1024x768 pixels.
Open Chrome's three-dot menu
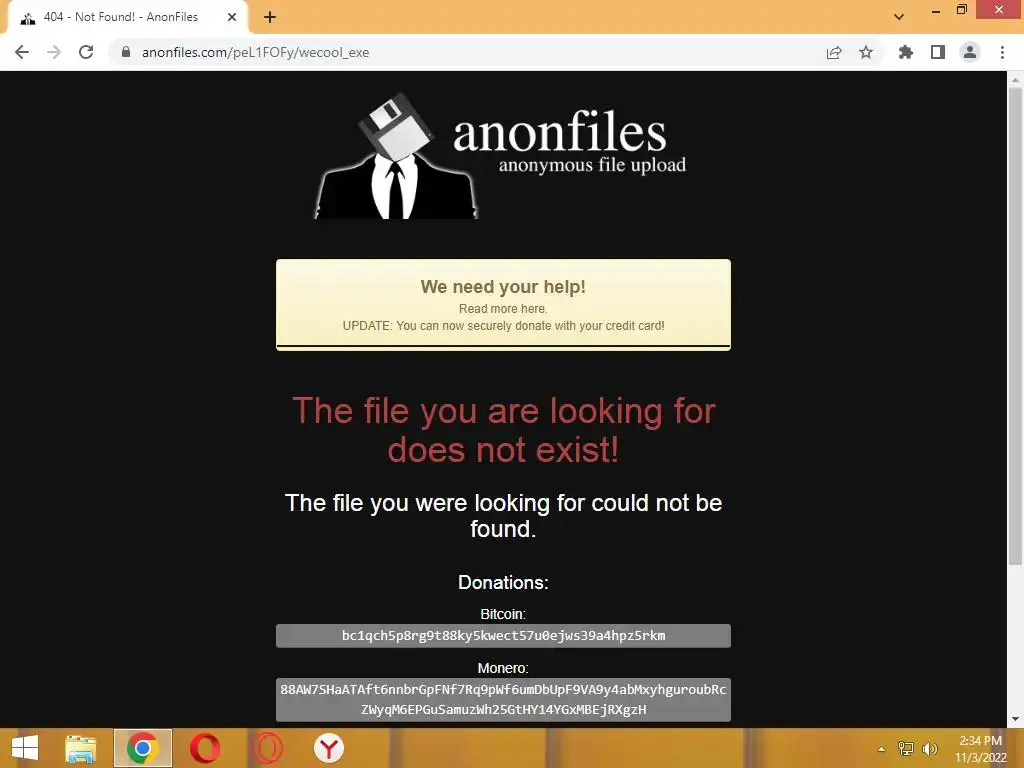coord(1002,52)
